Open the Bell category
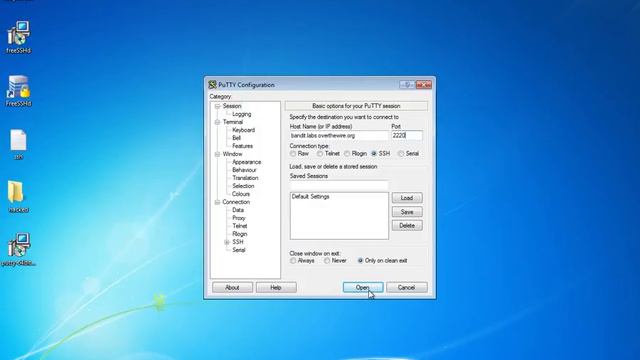 coord(236,138)
